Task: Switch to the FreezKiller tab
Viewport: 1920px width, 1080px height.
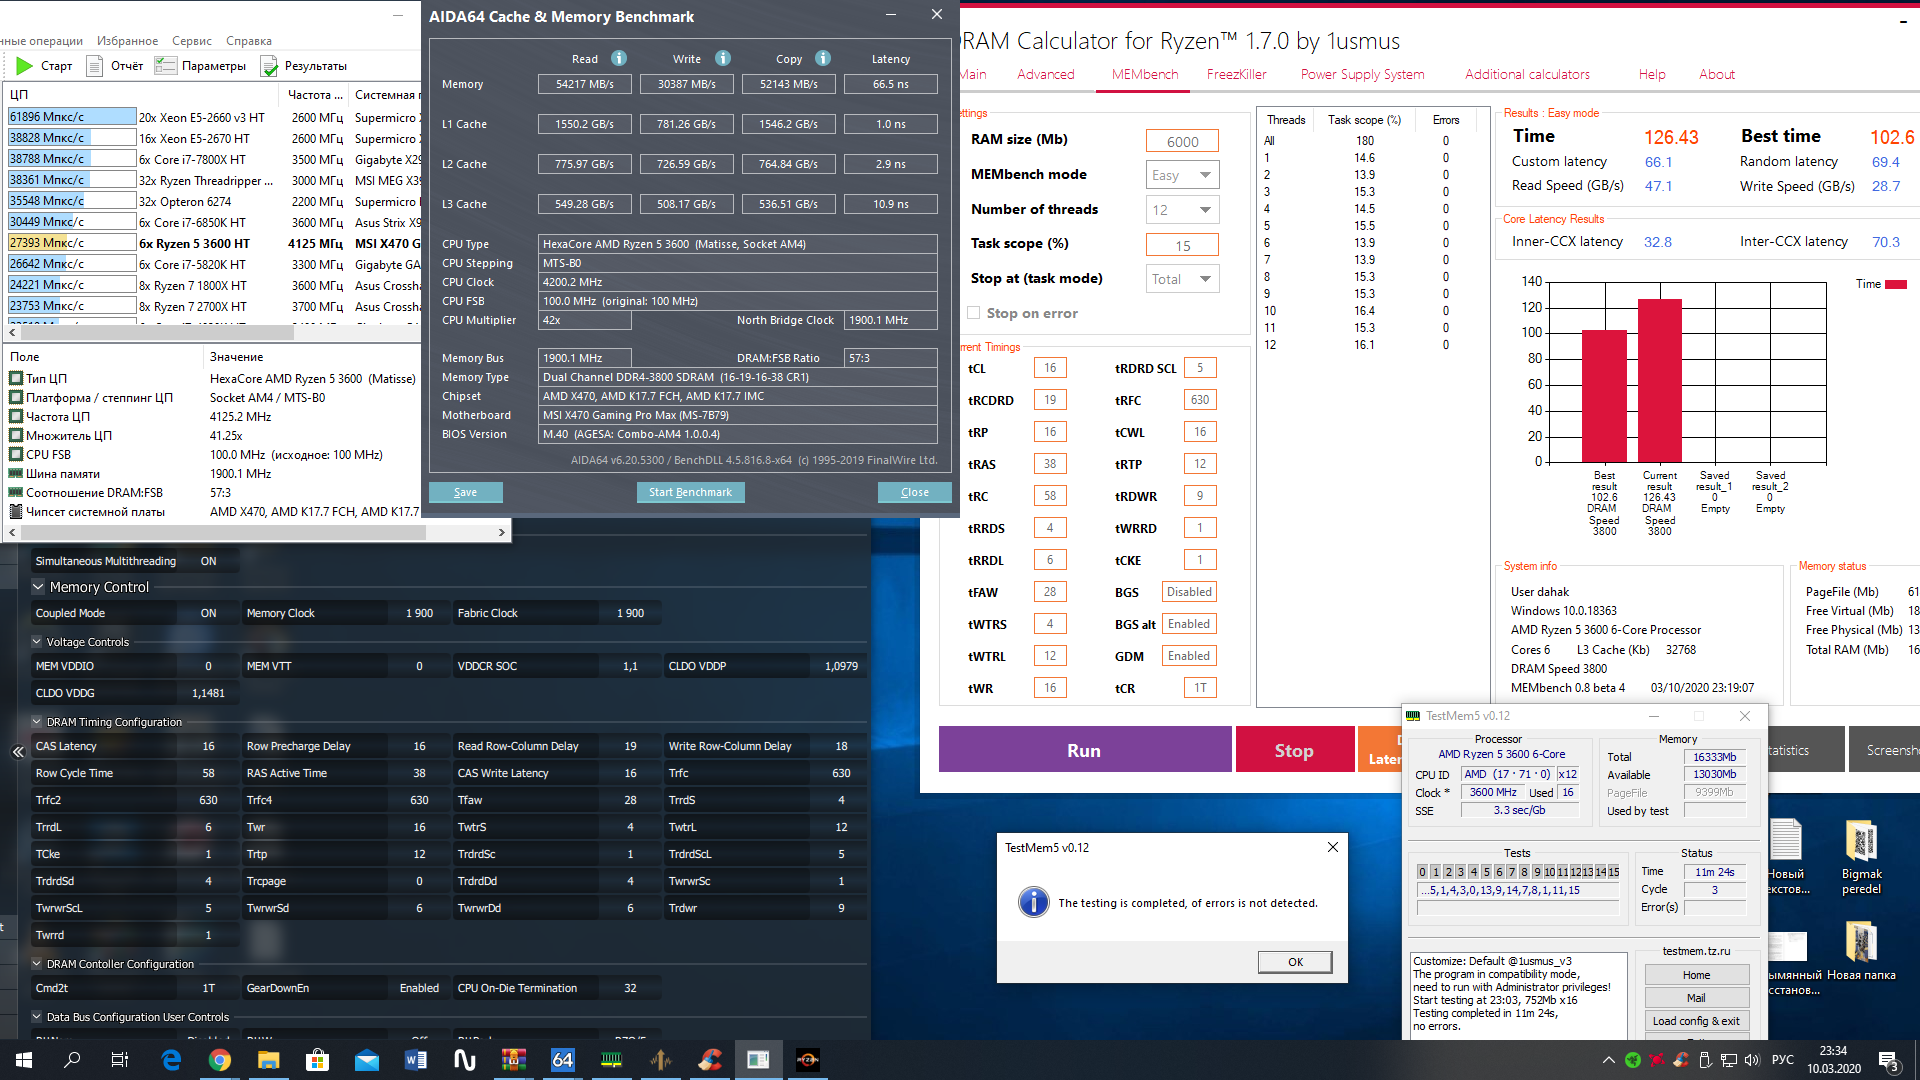Action: click(x=1236, y=74)
